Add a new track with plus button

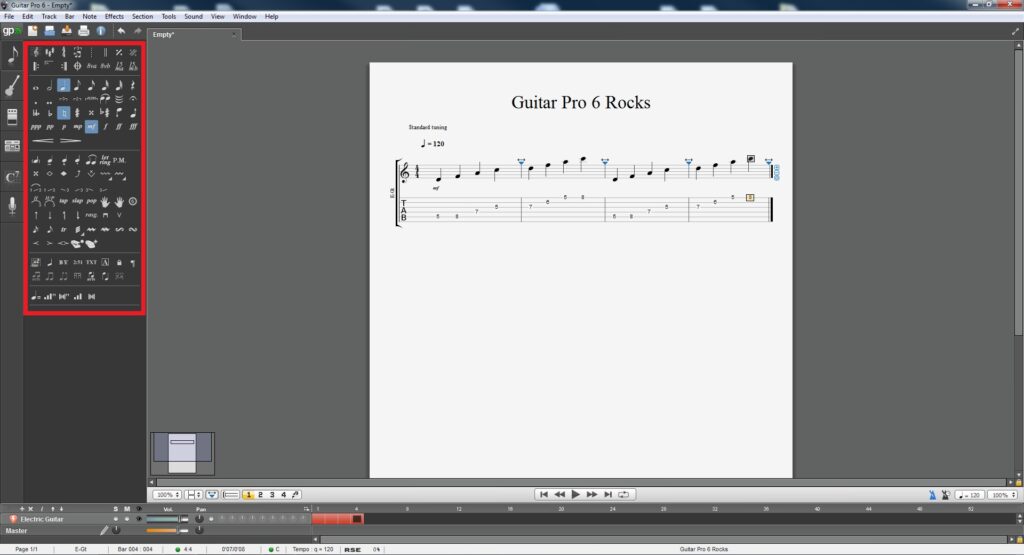coord(22,509)
